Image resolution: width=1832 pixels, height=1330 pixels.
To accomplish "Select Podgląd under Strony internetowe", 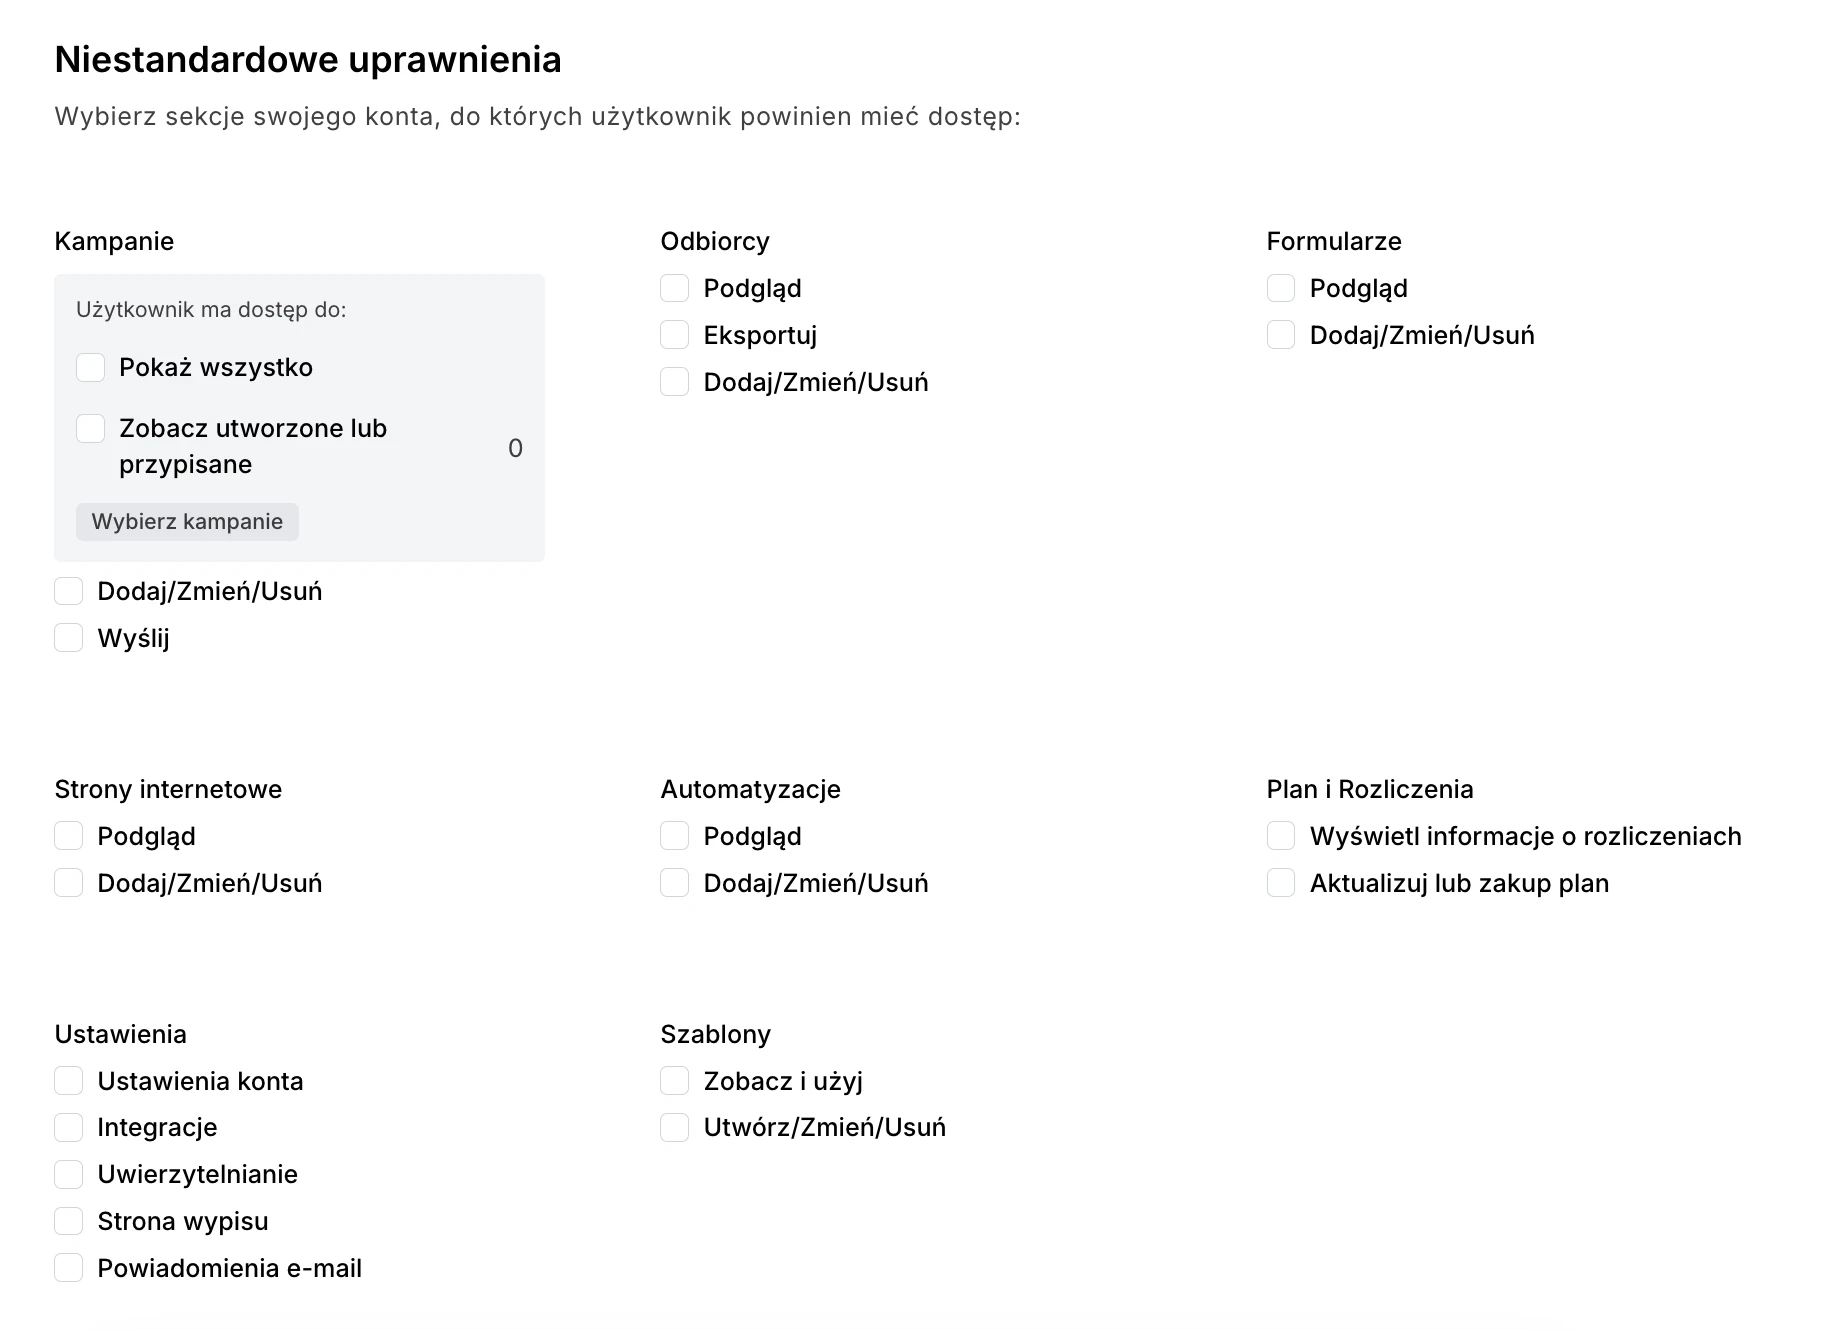I will pyautogui.click(x=69, y=836).
